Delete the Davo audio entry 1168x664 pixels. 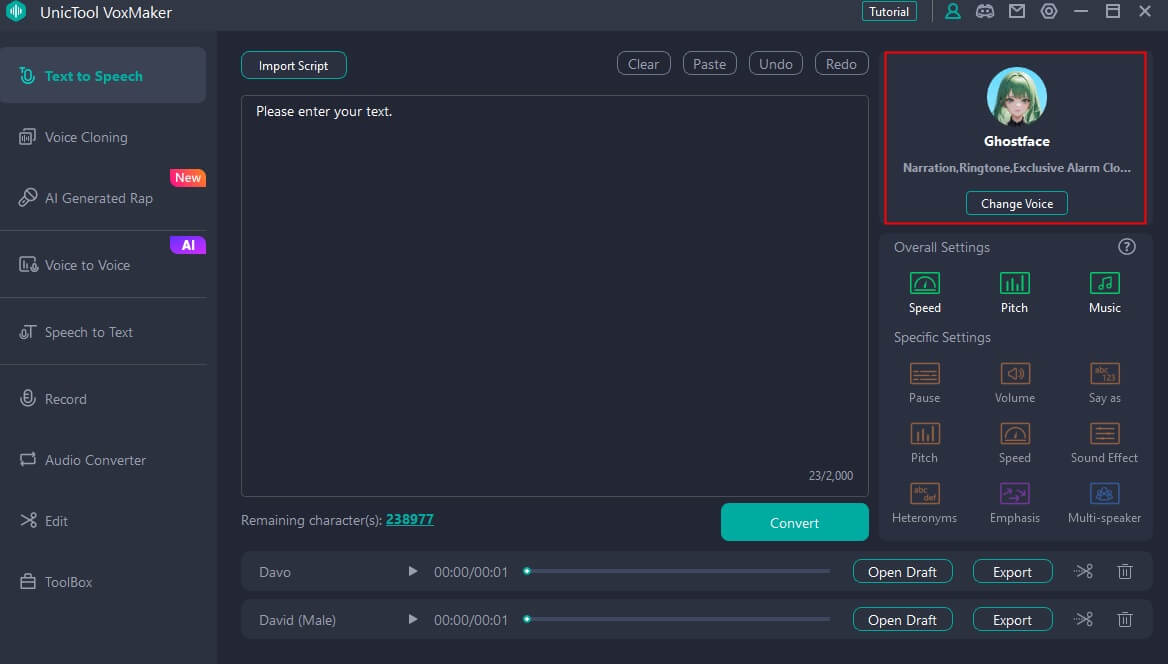1125,572
